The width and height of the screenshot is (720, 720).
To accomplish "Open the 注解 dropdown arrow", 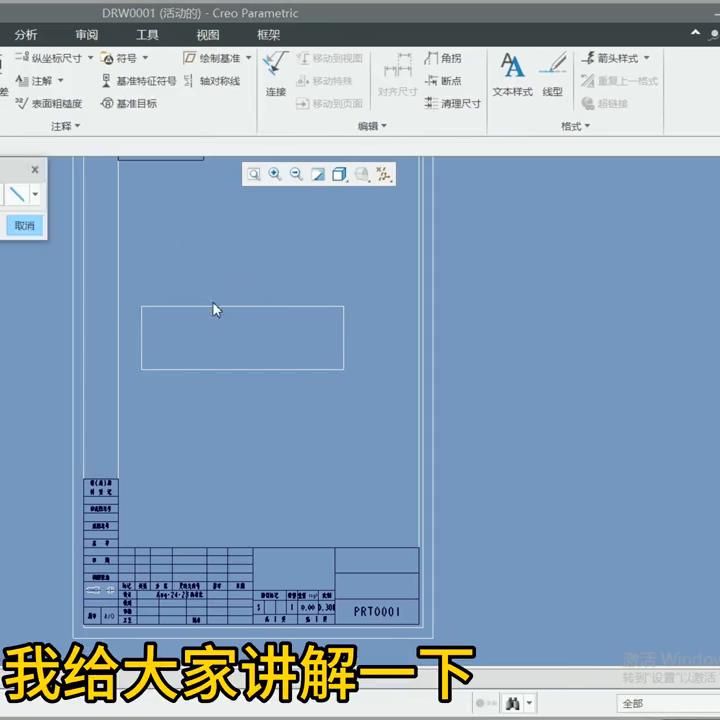I will pyautogui.click(x=61, y=81).
